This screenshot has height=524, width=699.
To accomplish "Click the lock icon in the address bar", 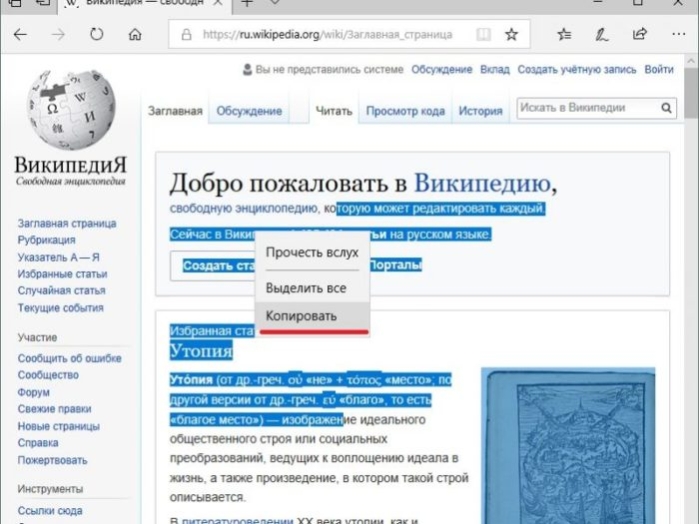I will point(186,34).
